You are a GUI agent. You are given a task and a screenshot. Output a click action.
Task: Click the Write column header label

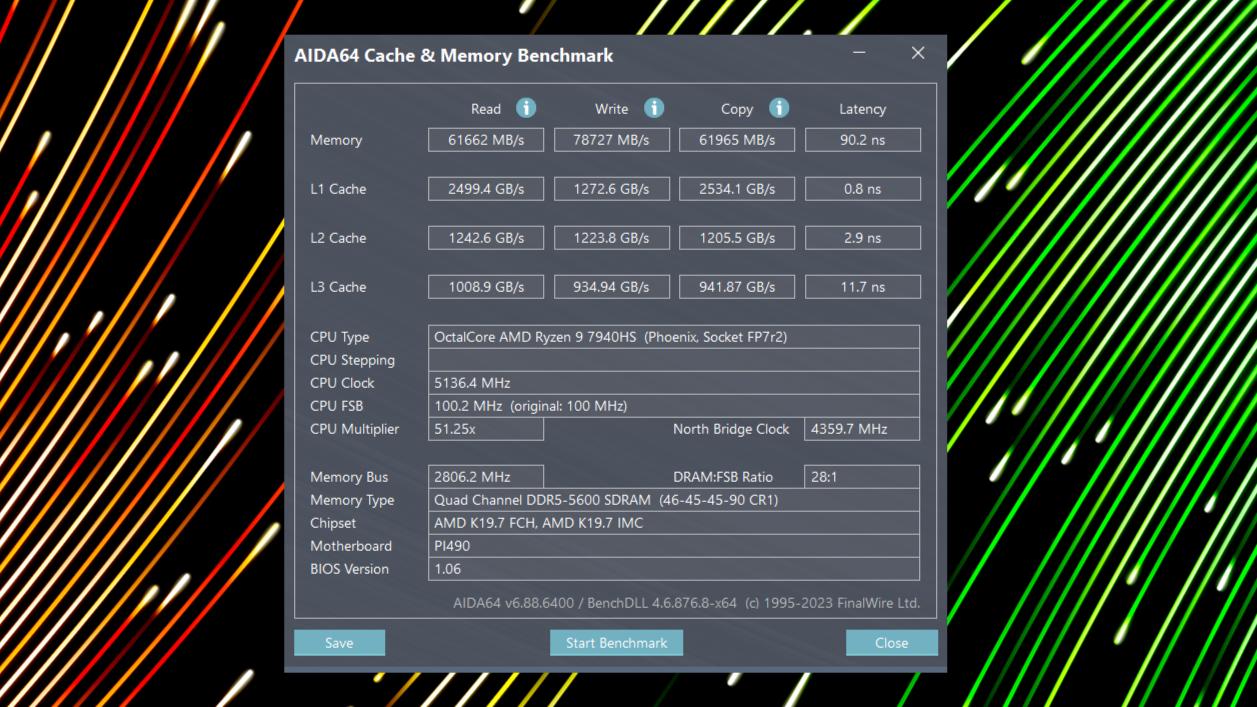tap(612, 109)
